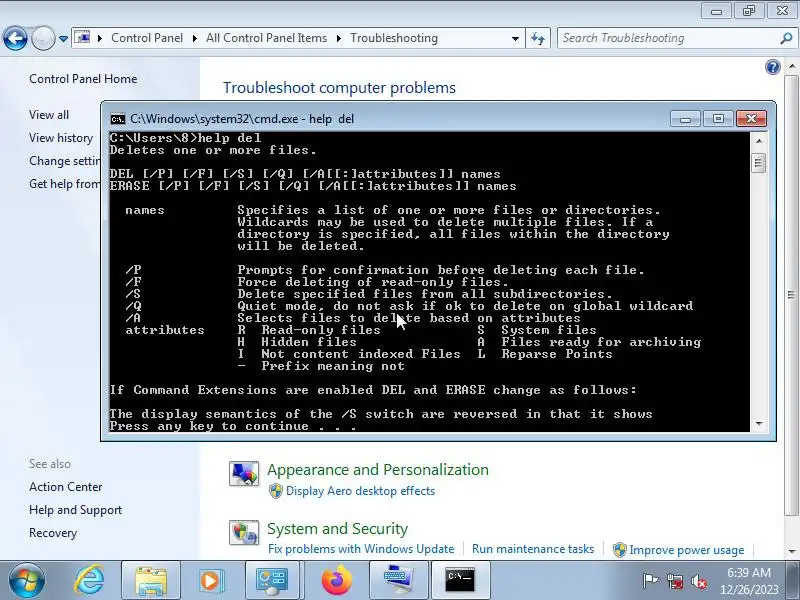Open Display Aero desktop effects
Image resolution: width=800 pixels, height=600 pixels.
click(360, 491)
